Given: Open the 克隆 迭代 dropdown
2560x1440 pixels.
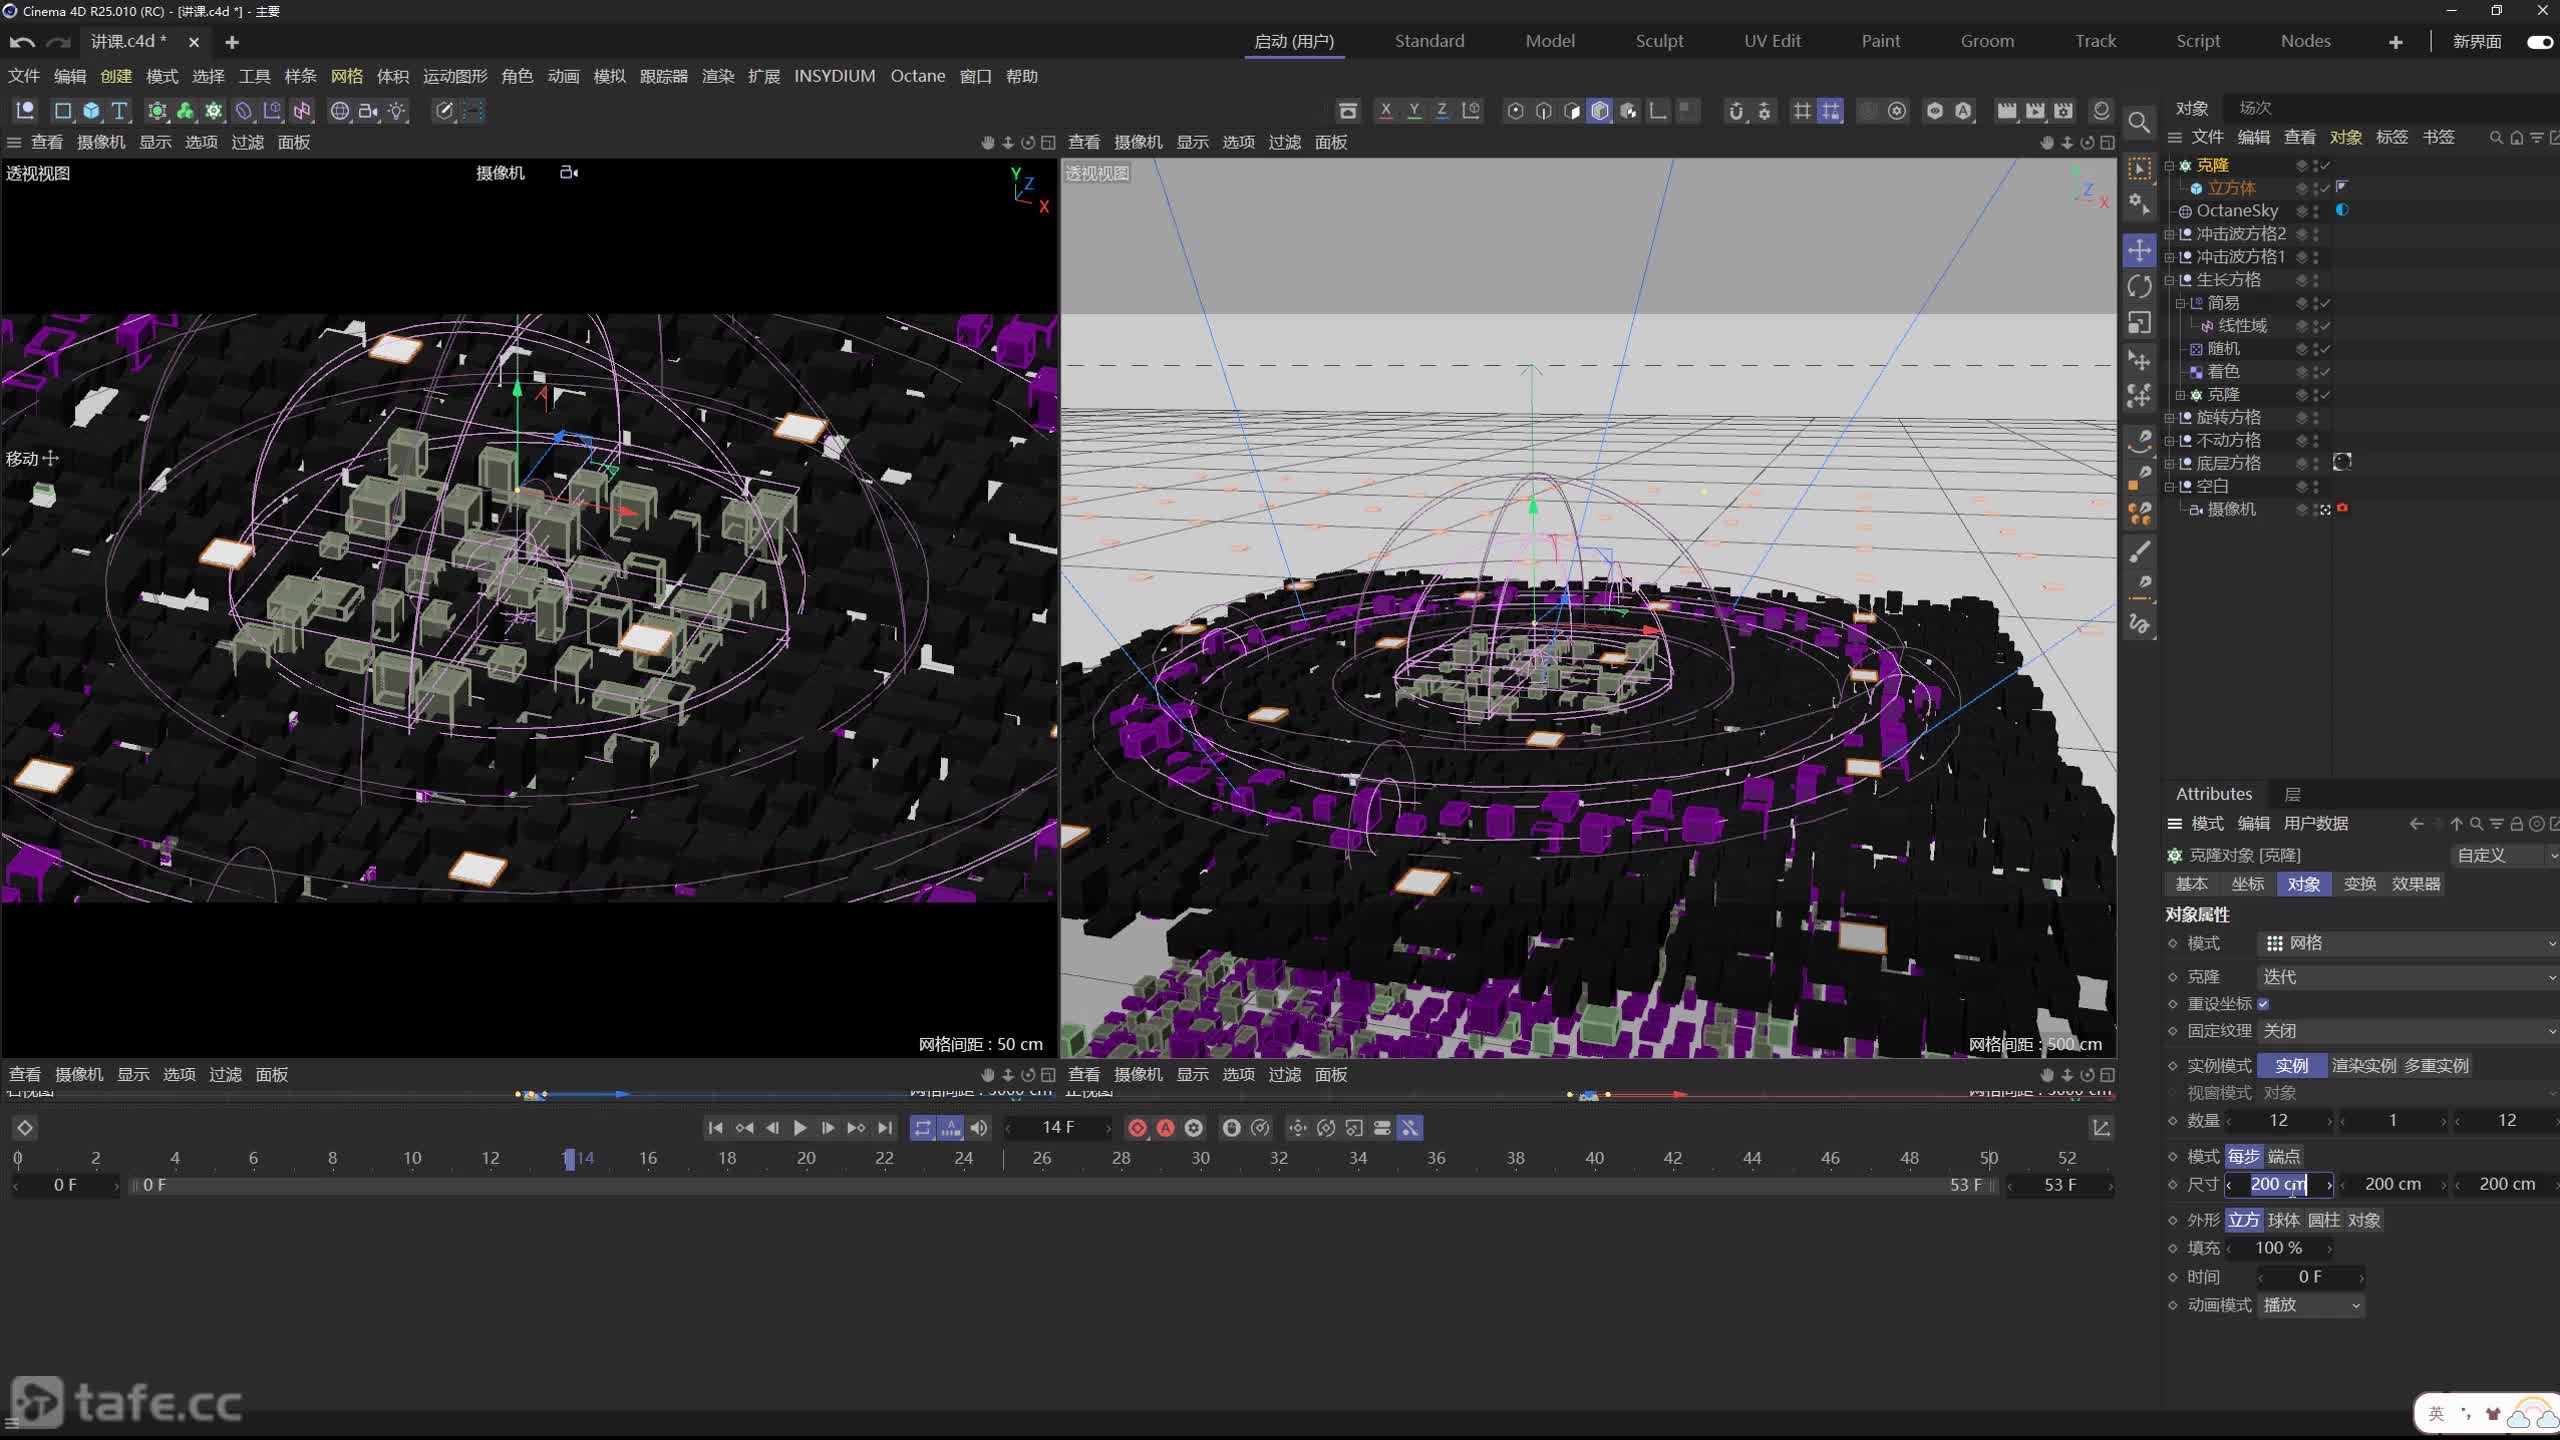Looking at the screenshot, I should [2408, 977].
